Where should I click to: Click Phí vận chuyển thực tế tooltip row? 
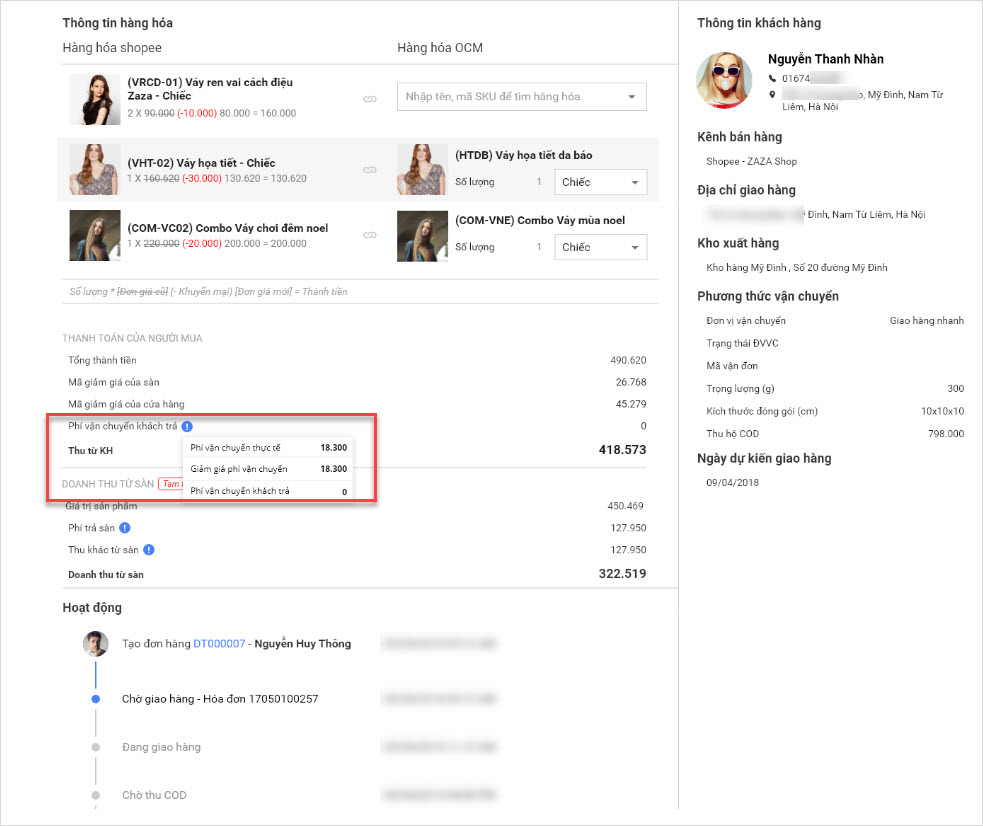[x=268, y=447]
